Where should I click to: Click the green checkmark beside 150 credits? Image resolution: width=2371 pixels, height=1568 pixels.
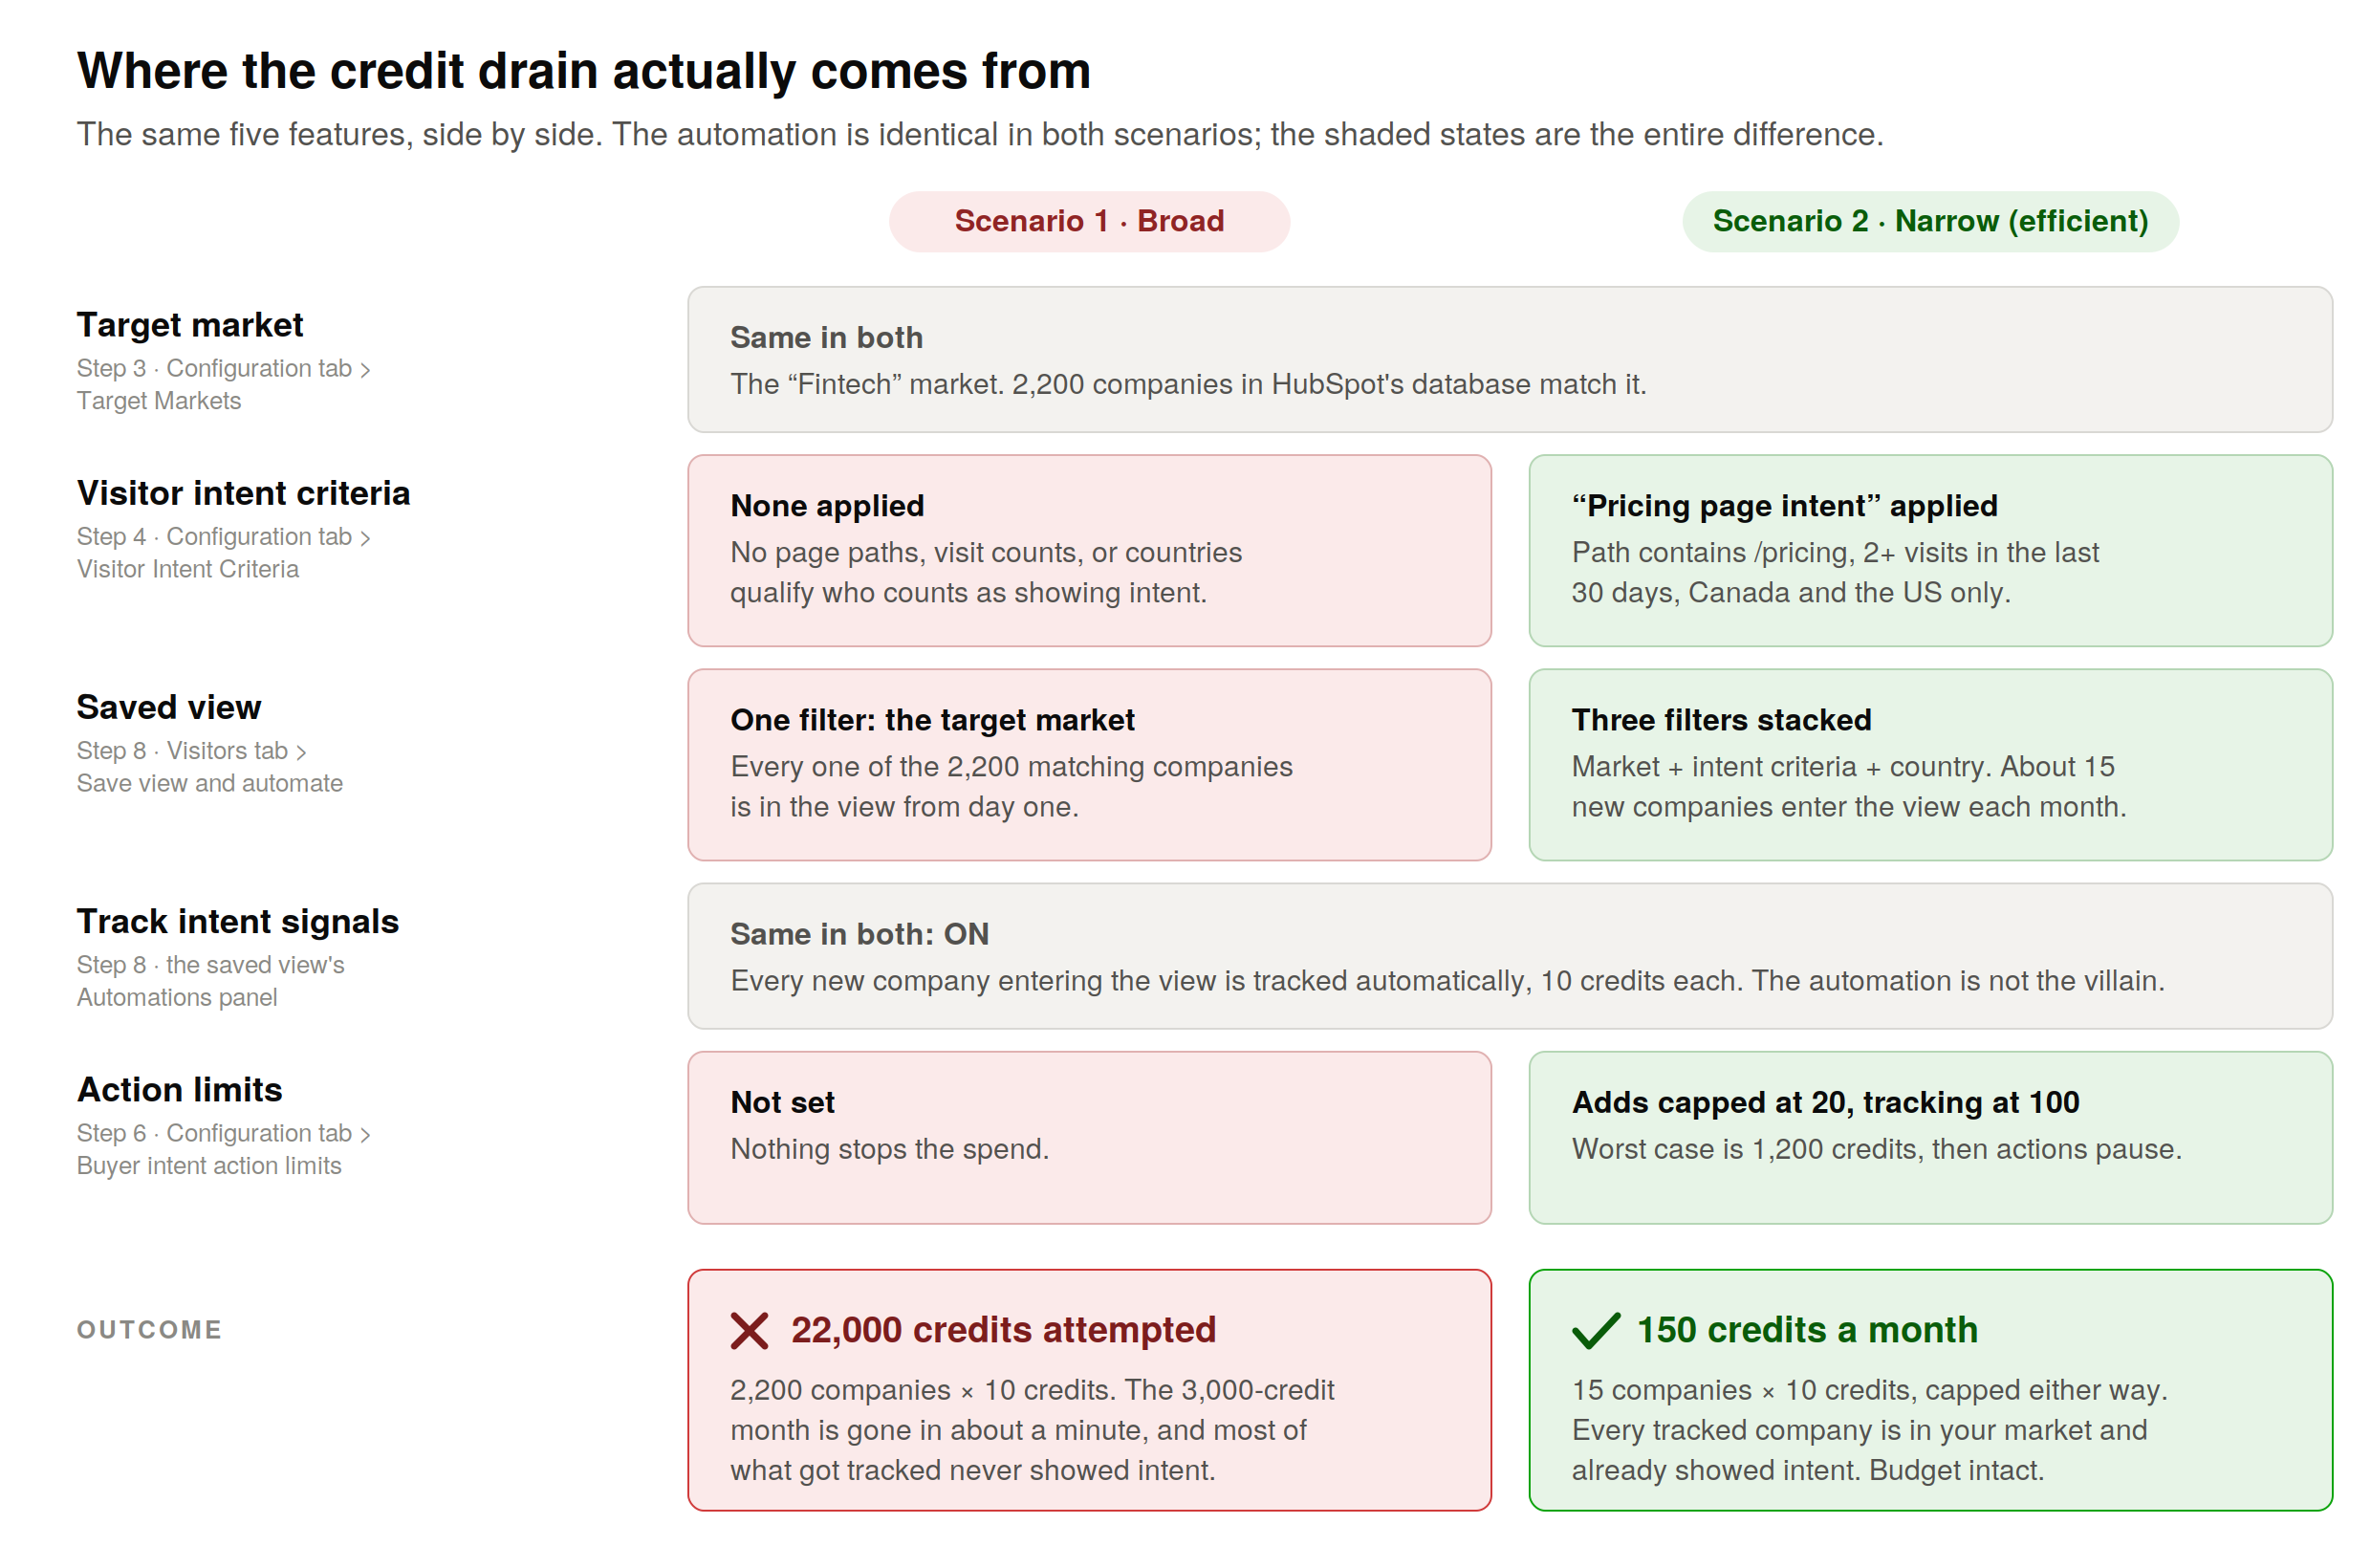click(1595, 1331)
